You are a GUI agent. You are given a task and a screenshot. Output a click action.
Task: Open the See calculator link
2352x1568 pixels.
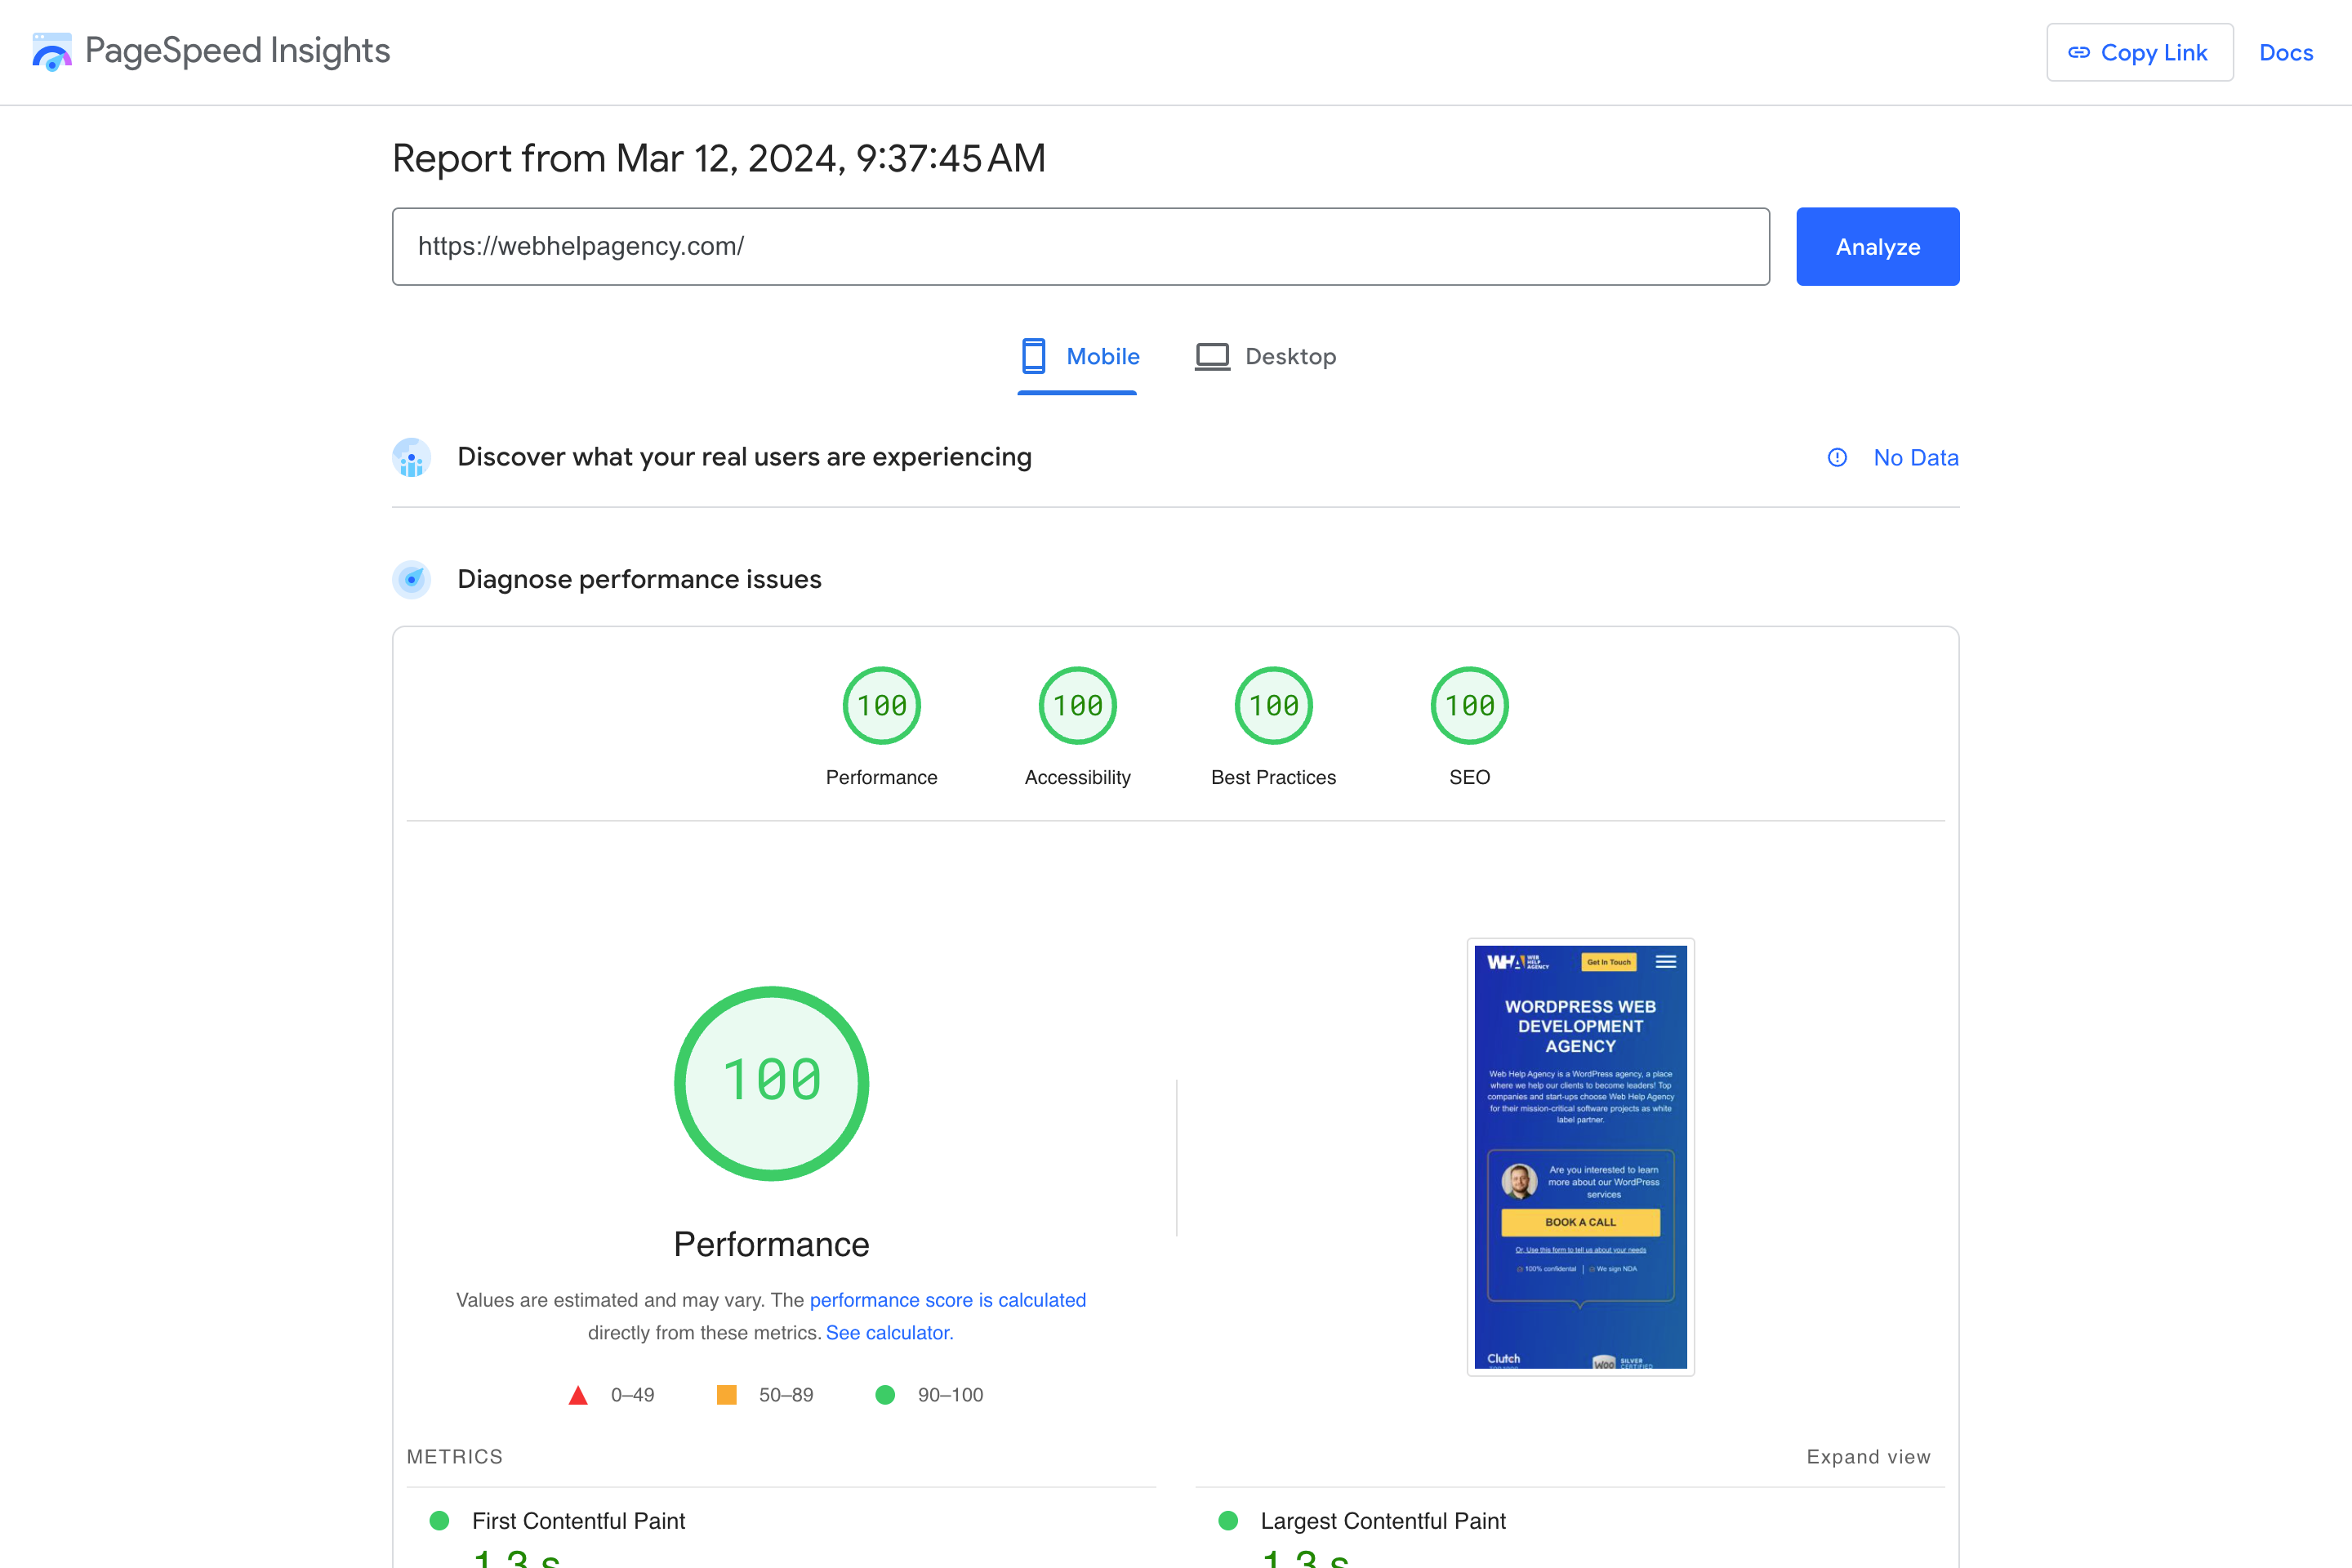coord(889,1333)
